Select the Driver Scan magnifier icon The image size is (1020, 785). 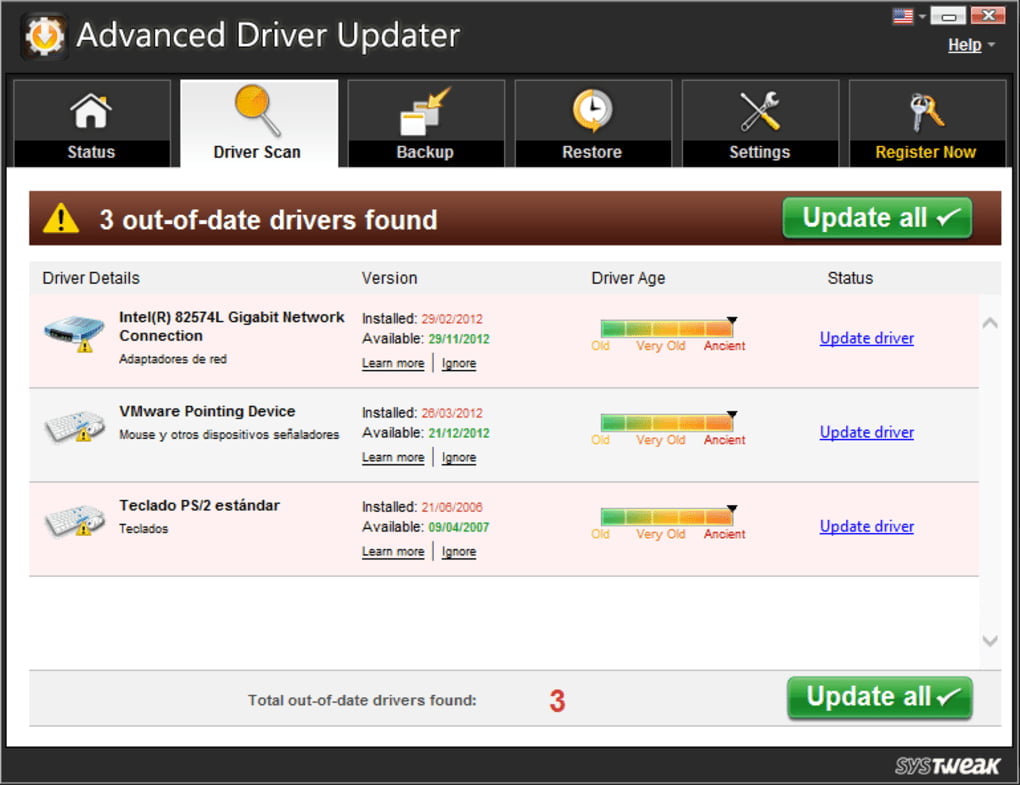[x=258, y=108]
